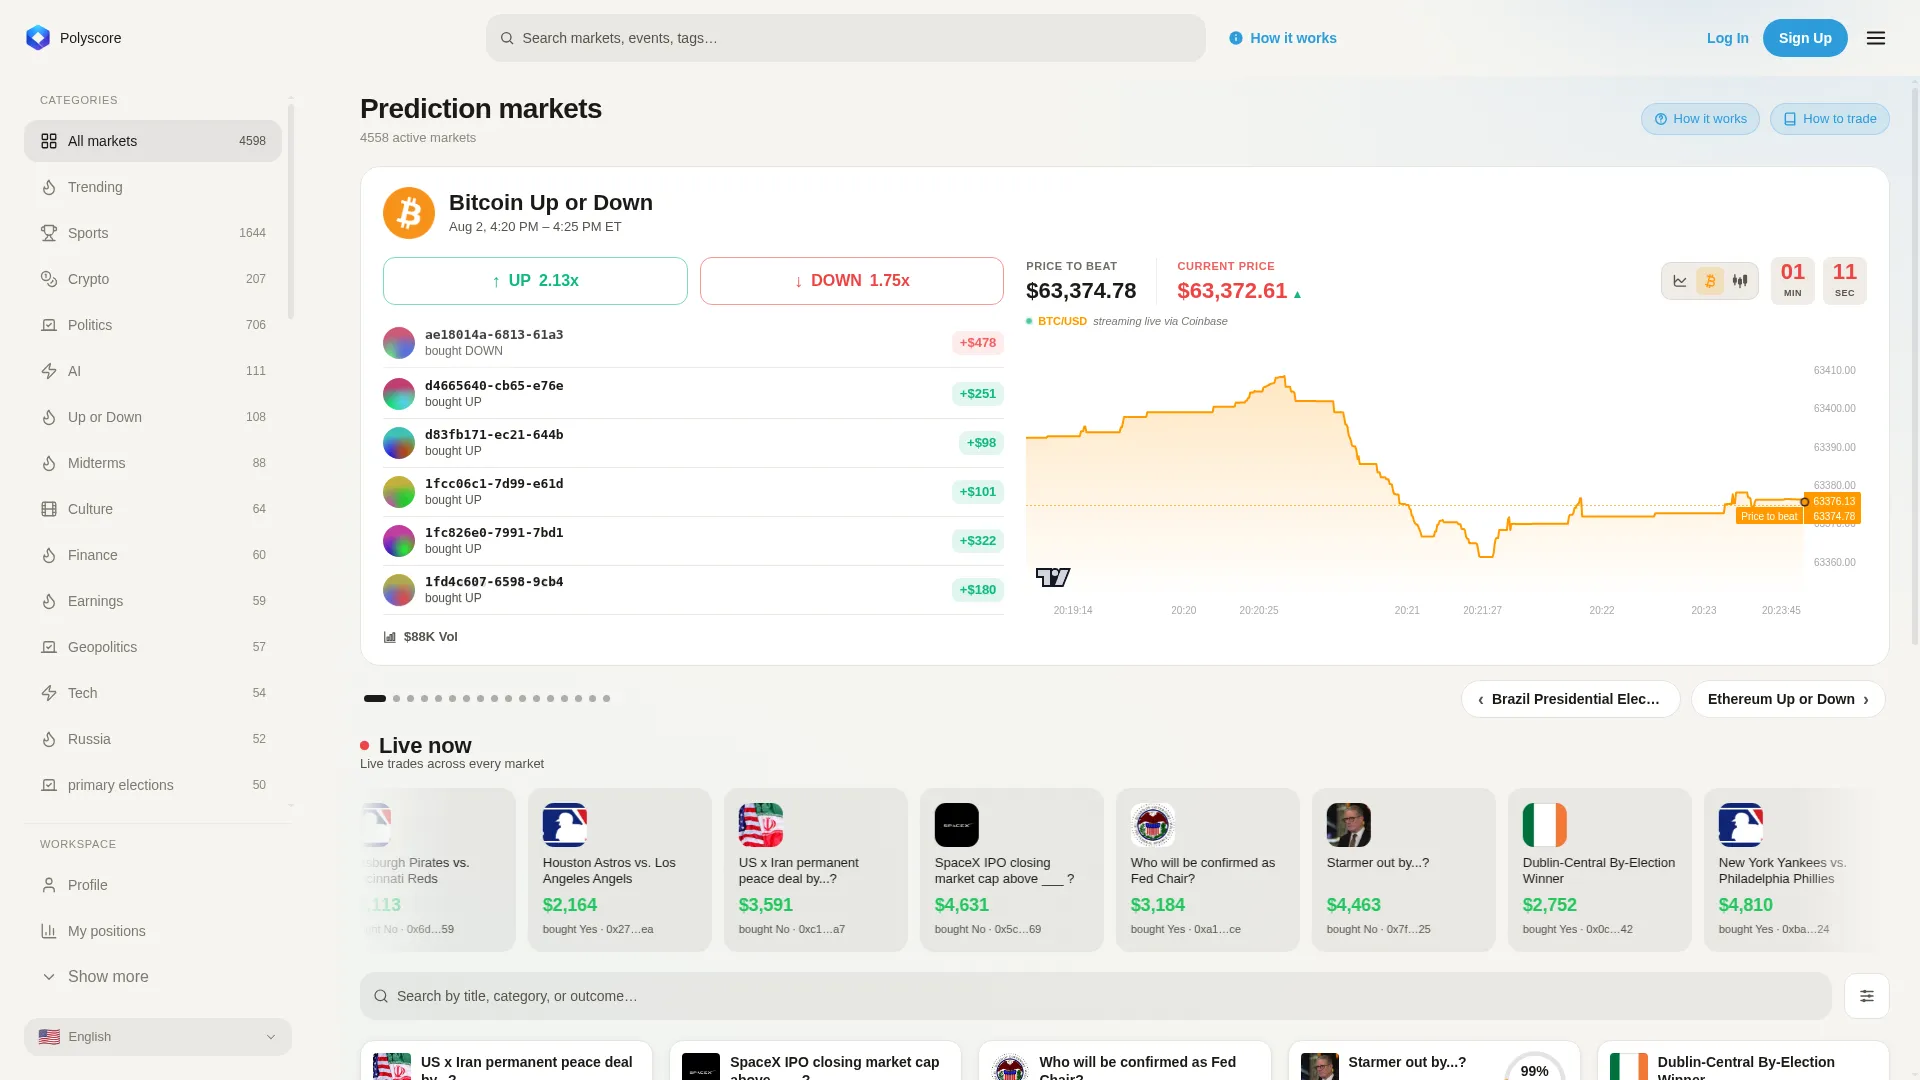Screen dimensions: 1920x1080
Task: Click the Starmer photo thumbnail in Live now
Action: 1349,825
